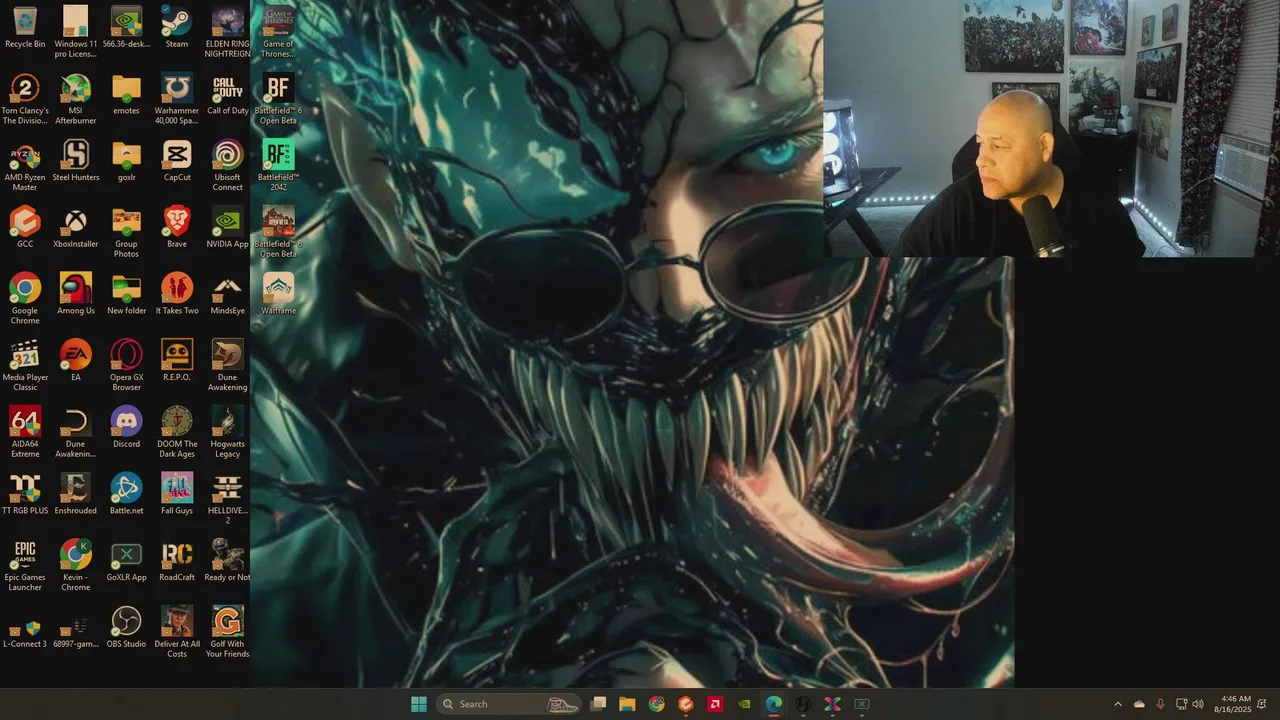Image resolution: width=1280 pixels, height=720 pixels.
Task: Open File Explorer from taskbar
Action: tap(627, 704)
